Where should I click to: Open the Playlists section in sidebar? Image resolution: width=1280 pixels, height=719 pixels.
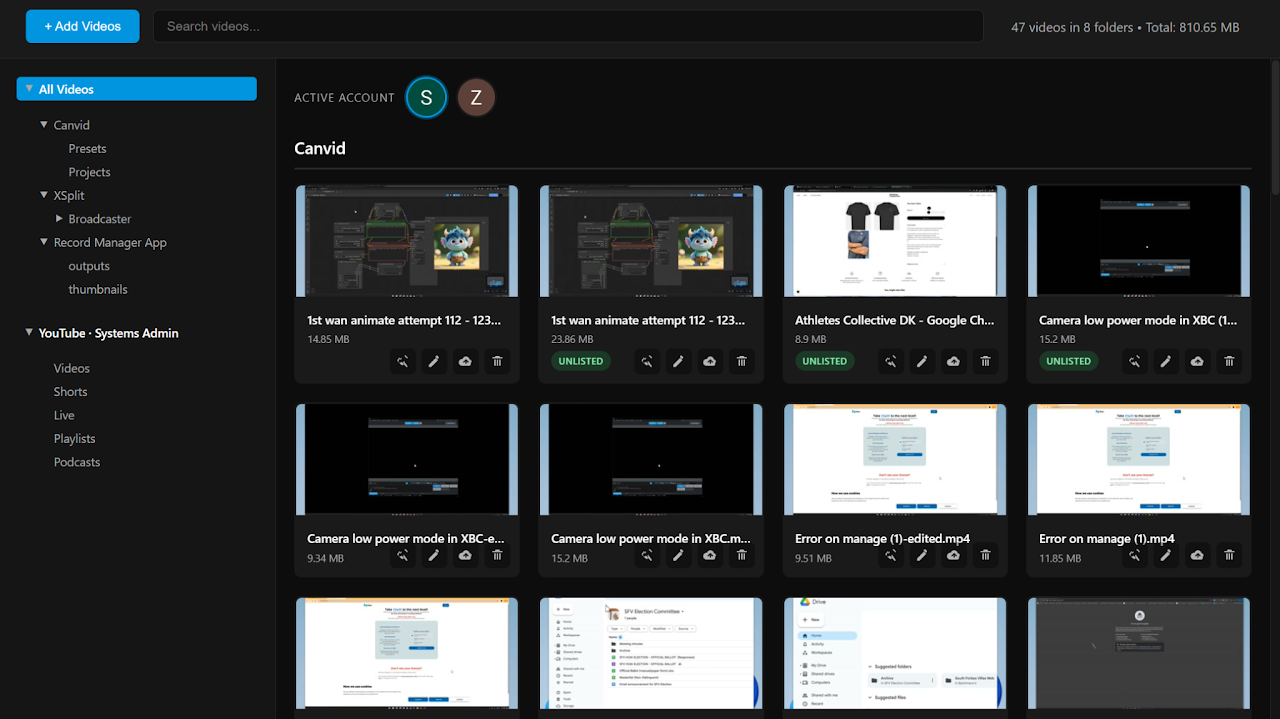(74, 438)
